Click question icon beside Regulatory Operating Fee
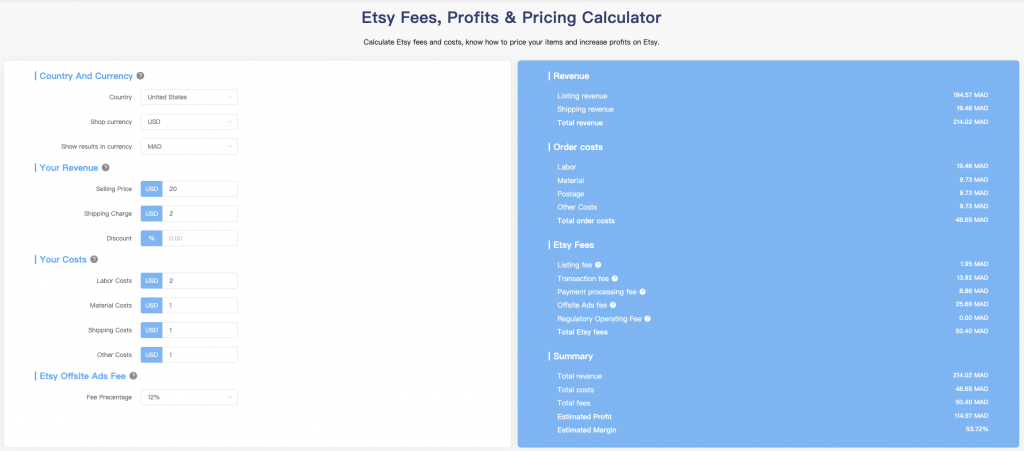 [648, 319]
